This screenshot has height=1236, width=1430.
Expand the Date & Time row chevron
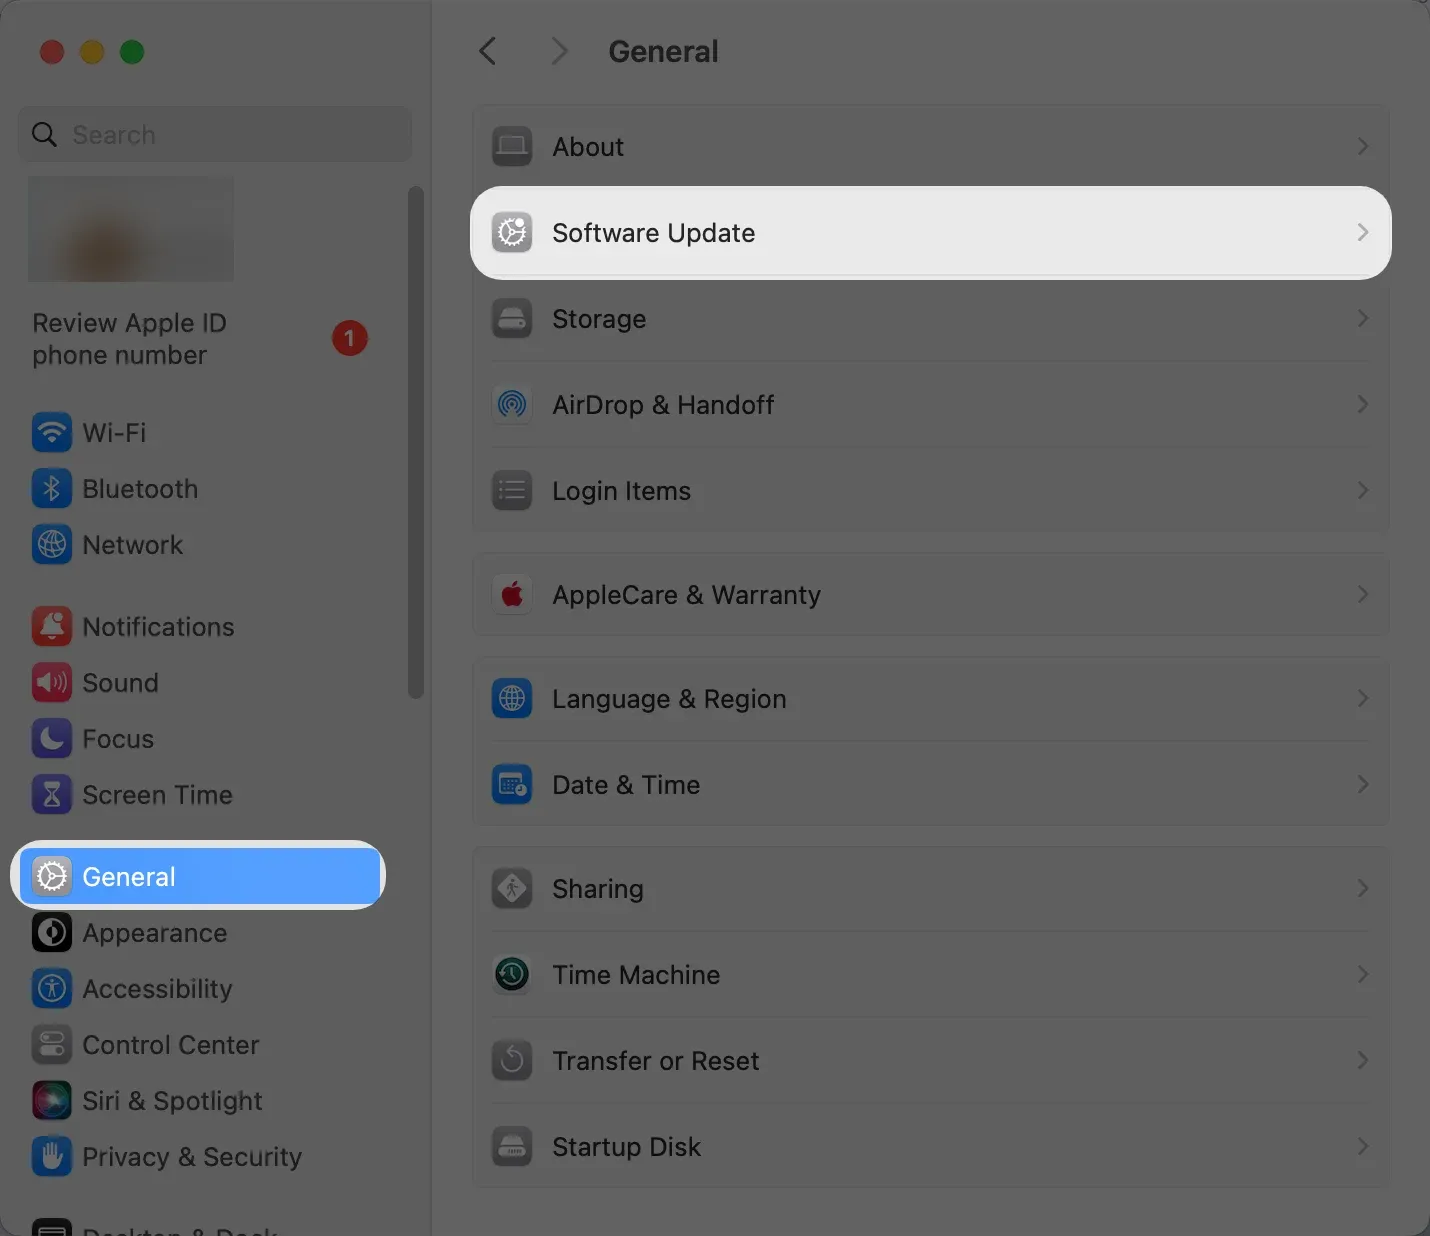tap(1363, 785)
